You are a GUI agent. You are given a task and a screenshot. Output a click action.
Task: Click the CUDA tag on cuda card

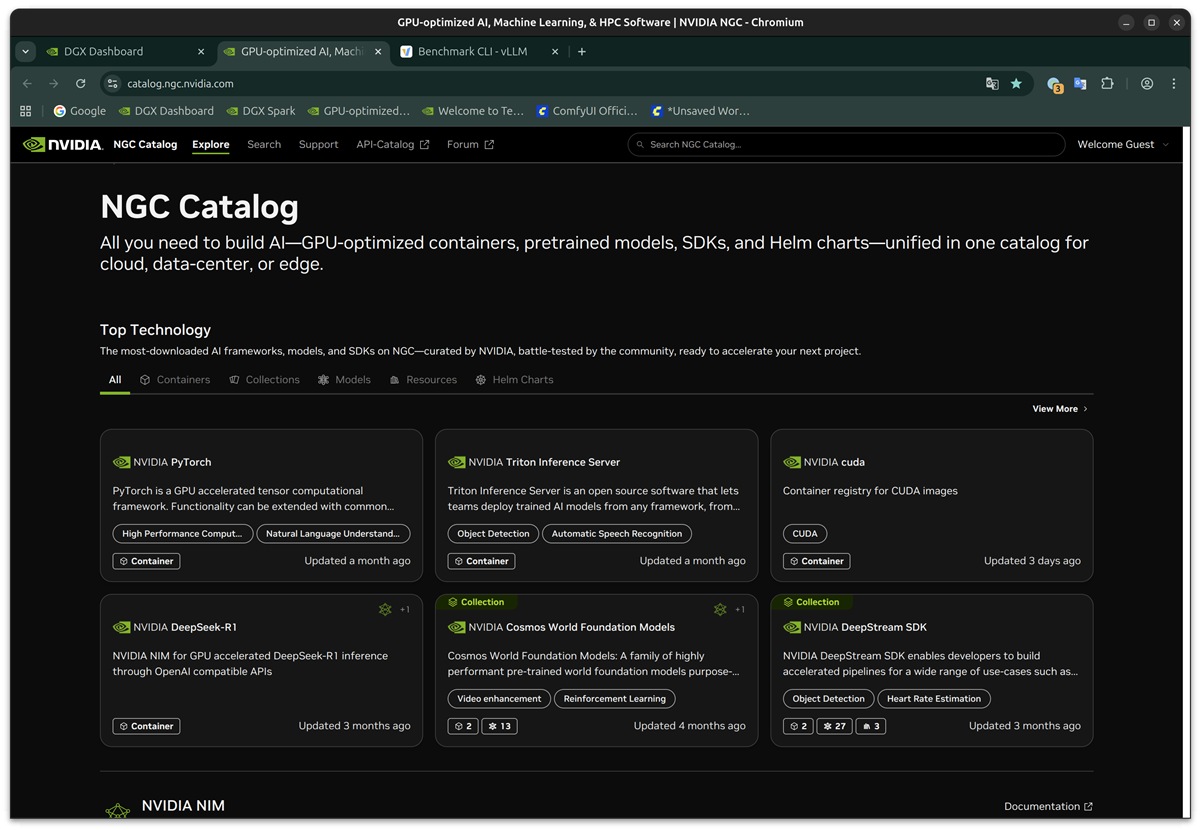point(805,534)
